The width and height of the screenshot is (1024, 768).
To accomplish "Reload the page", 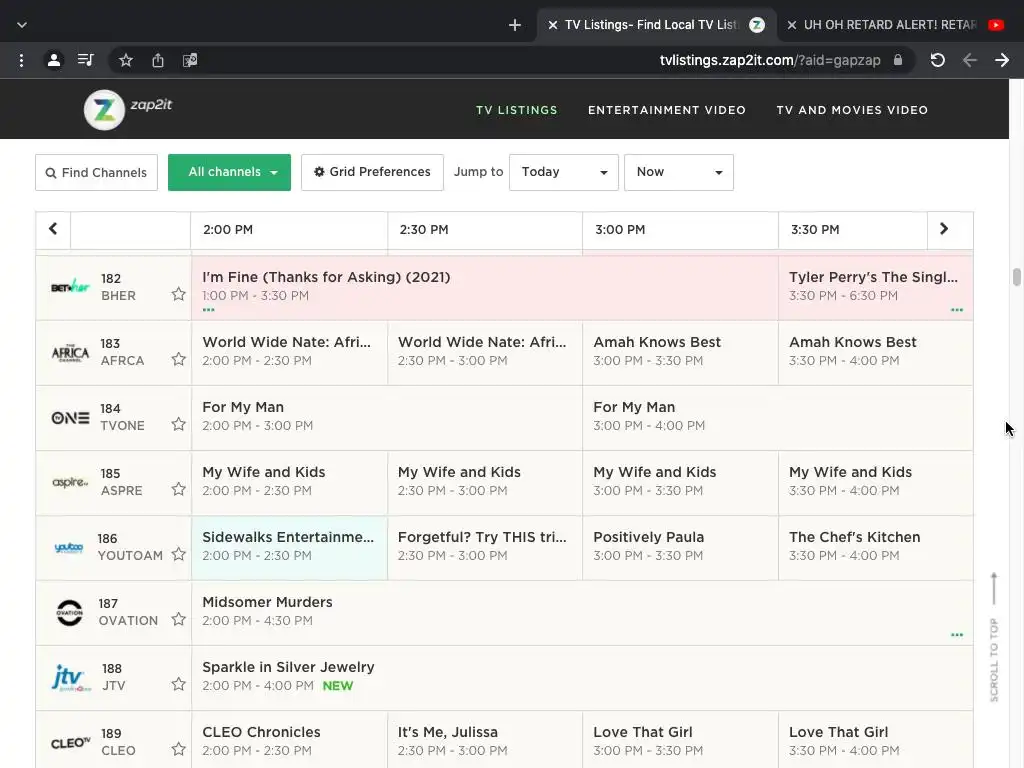I will point(938,61).
